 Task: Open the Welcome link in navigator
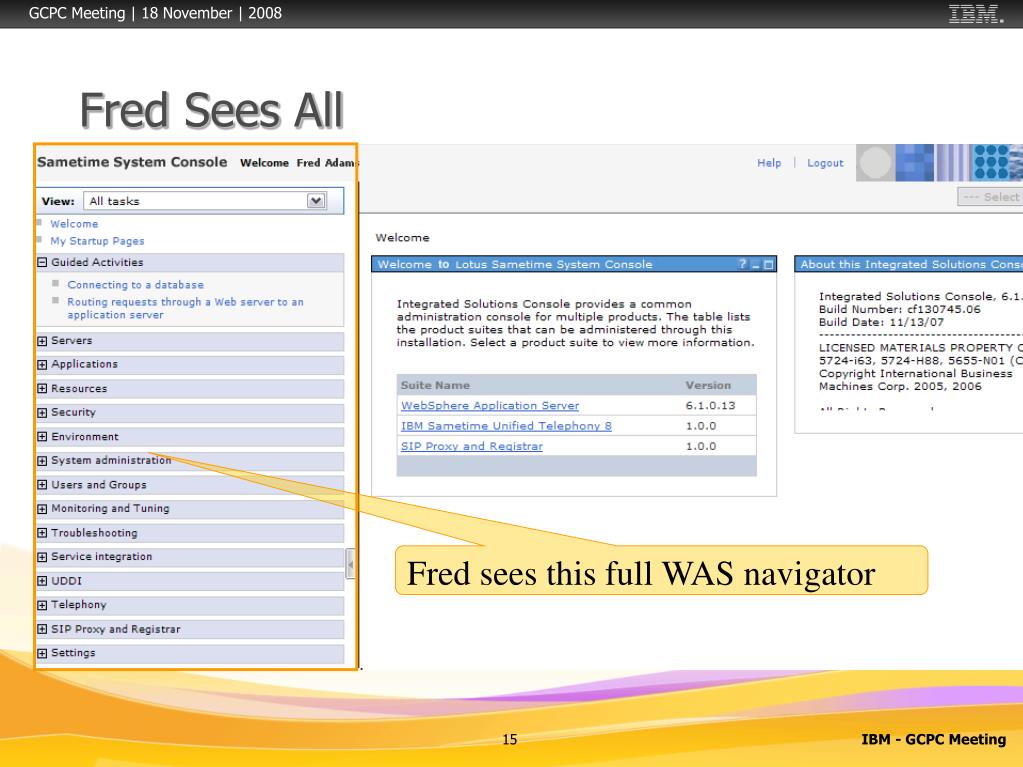74,224
